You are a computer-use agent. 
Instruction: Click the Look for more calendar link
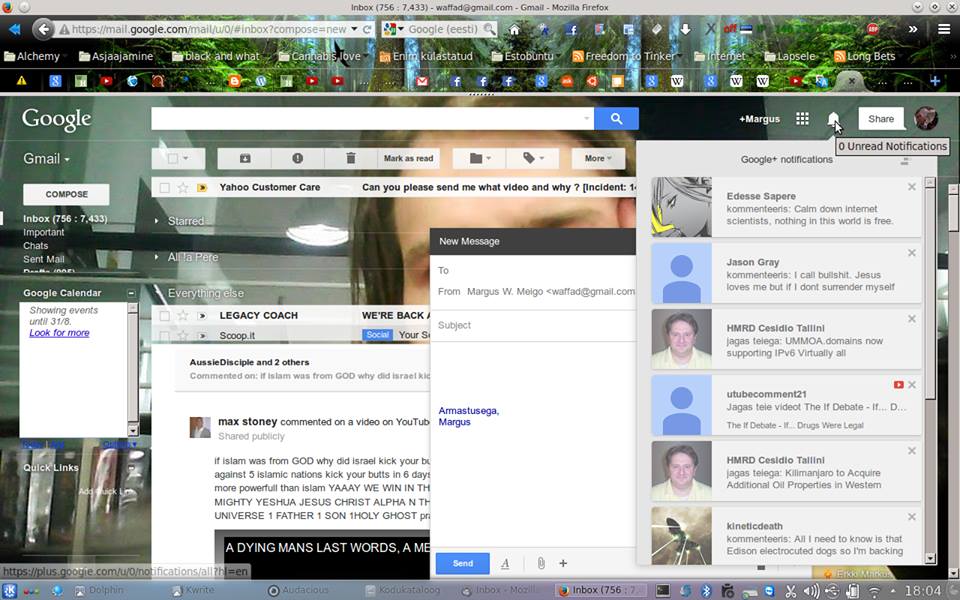click(x=59, y=332)
